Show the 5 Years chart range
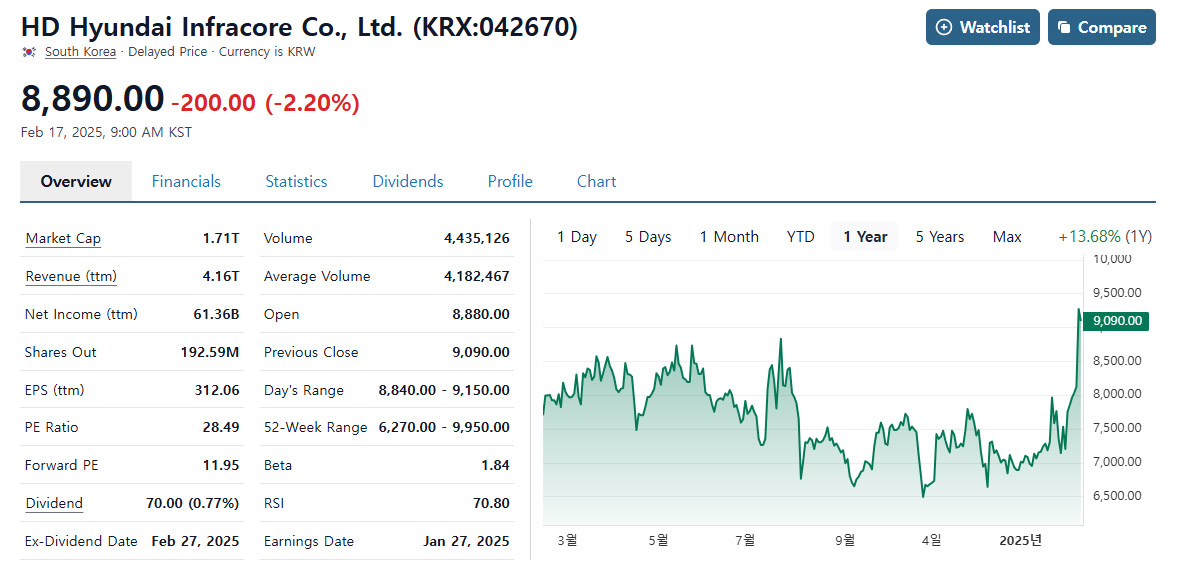 (x=940, y=237)
